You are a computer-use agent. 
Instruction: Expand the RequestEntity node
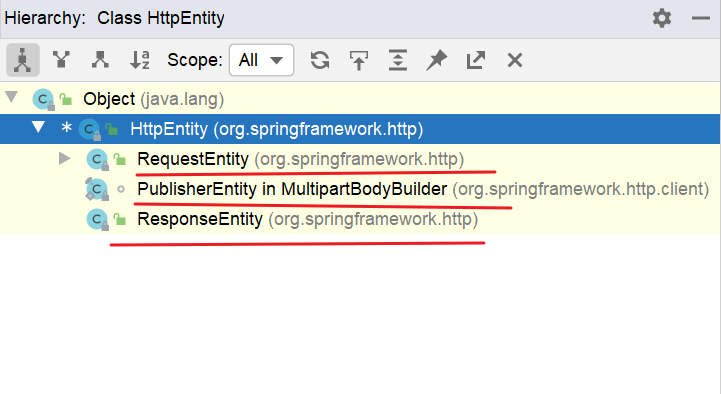coord(65,159)
